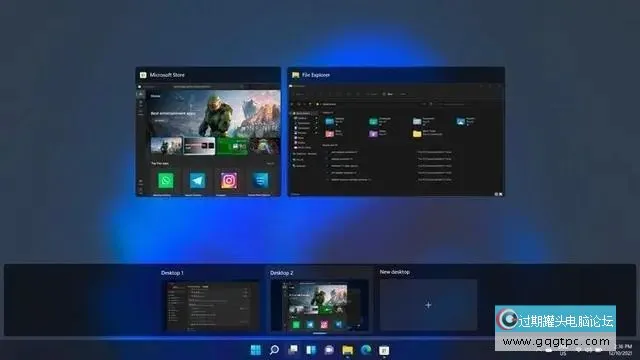Click the File Explorer window title icon

(296, 75)
